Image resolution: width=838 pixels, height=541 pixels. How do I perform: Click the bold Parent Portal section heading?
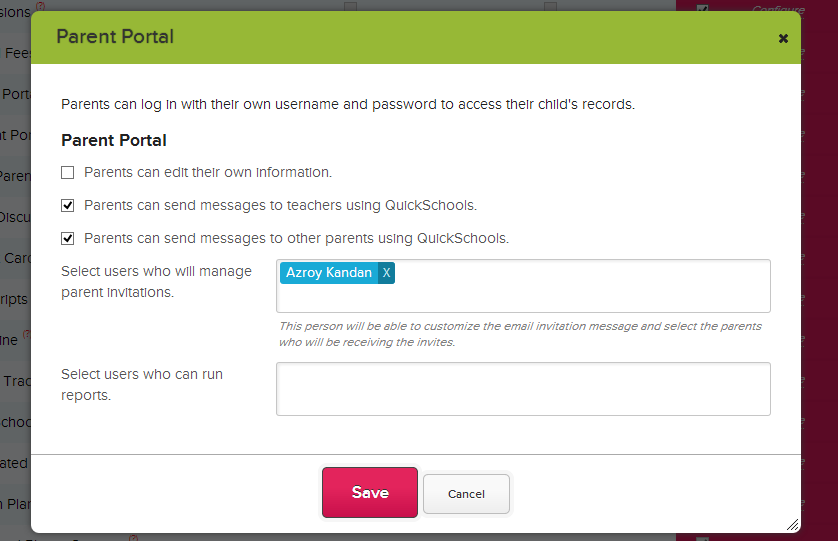(114, 140)
